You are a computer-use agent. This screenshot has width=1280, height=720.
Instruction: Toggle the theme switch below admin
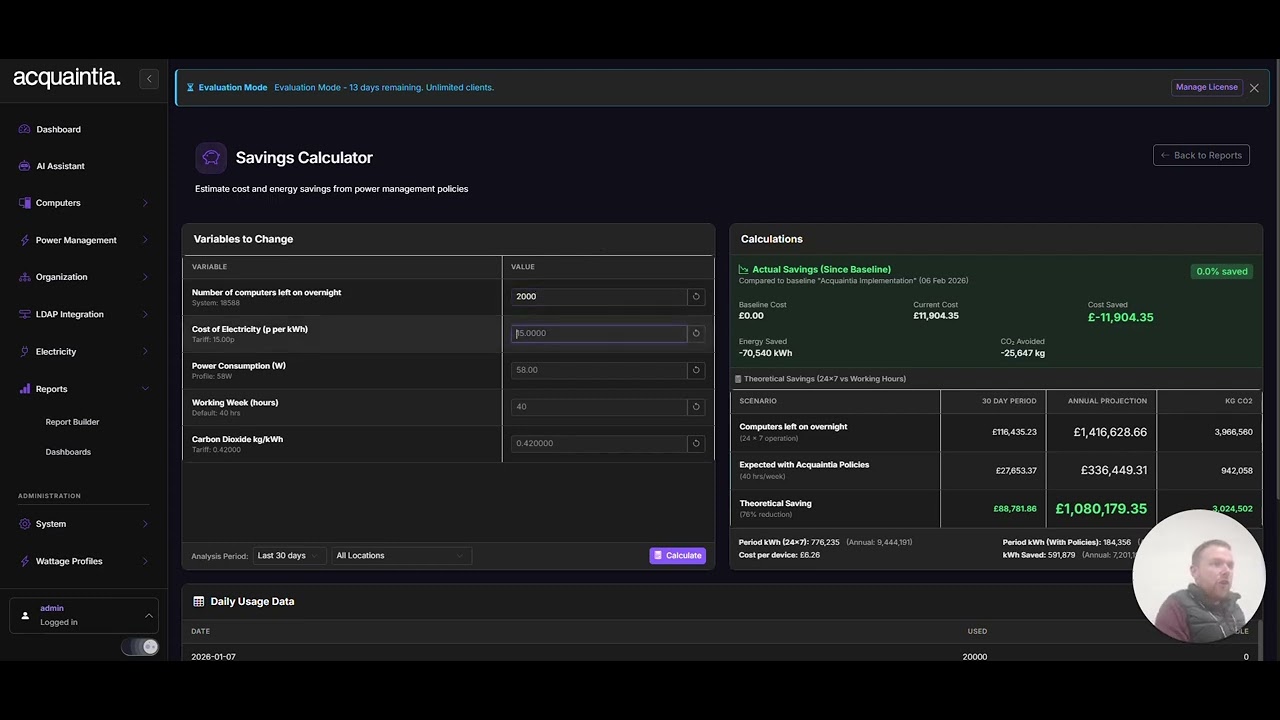(x=140, y=647)
